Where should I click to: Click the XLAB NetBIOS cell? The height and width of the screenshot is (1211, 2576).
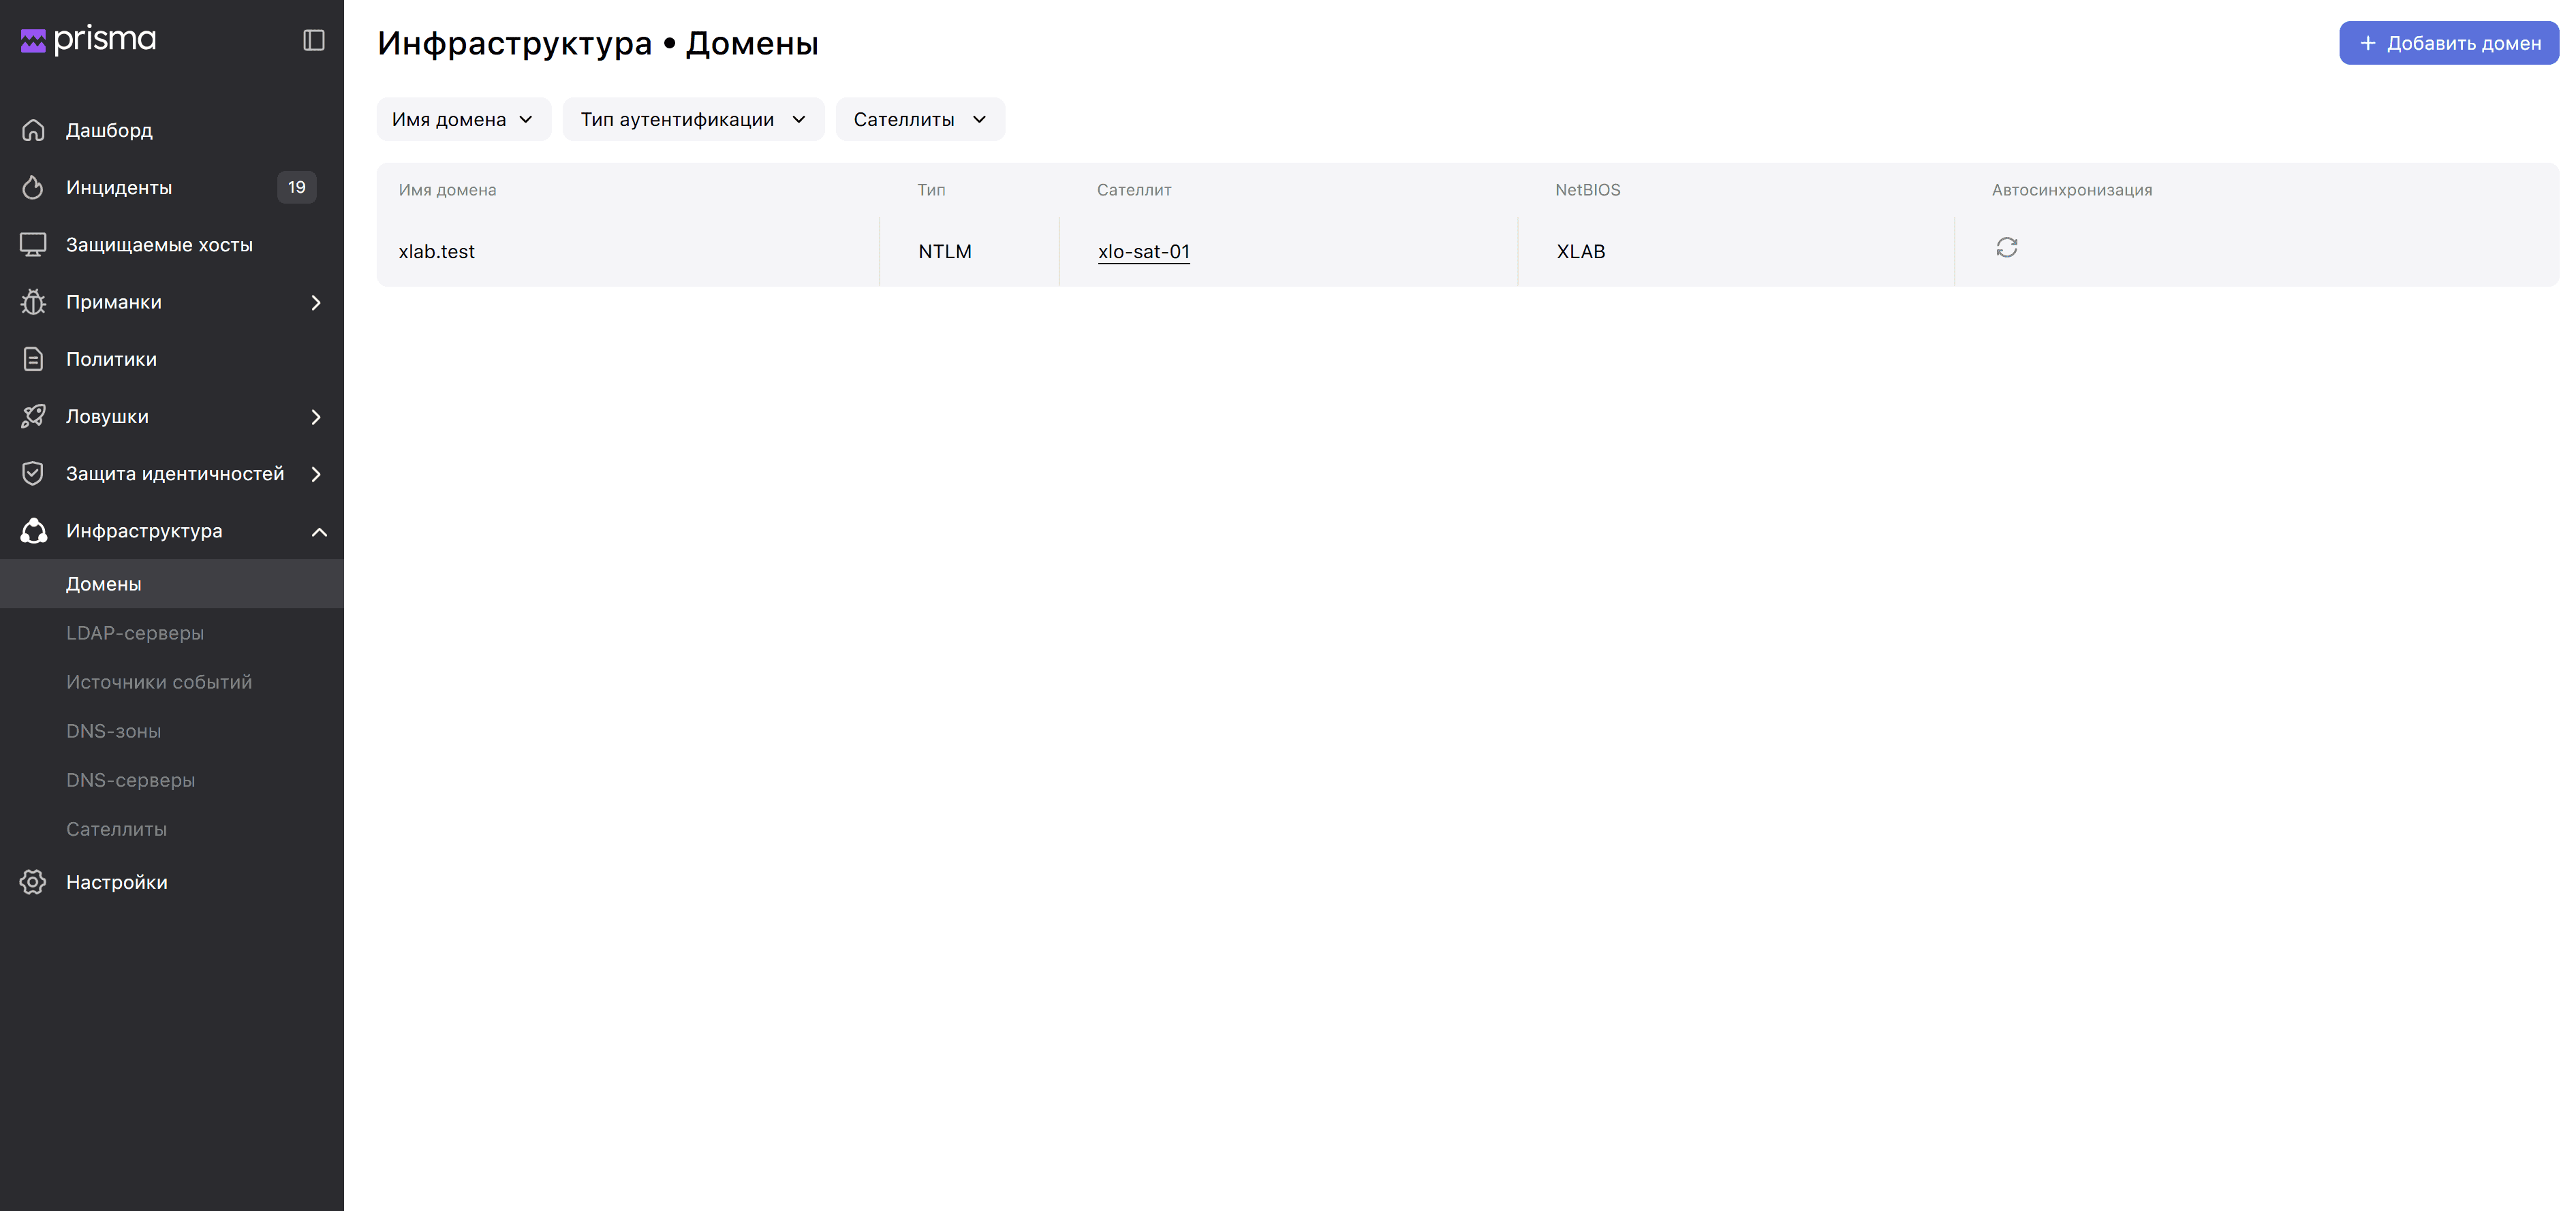click(1735, 252)
